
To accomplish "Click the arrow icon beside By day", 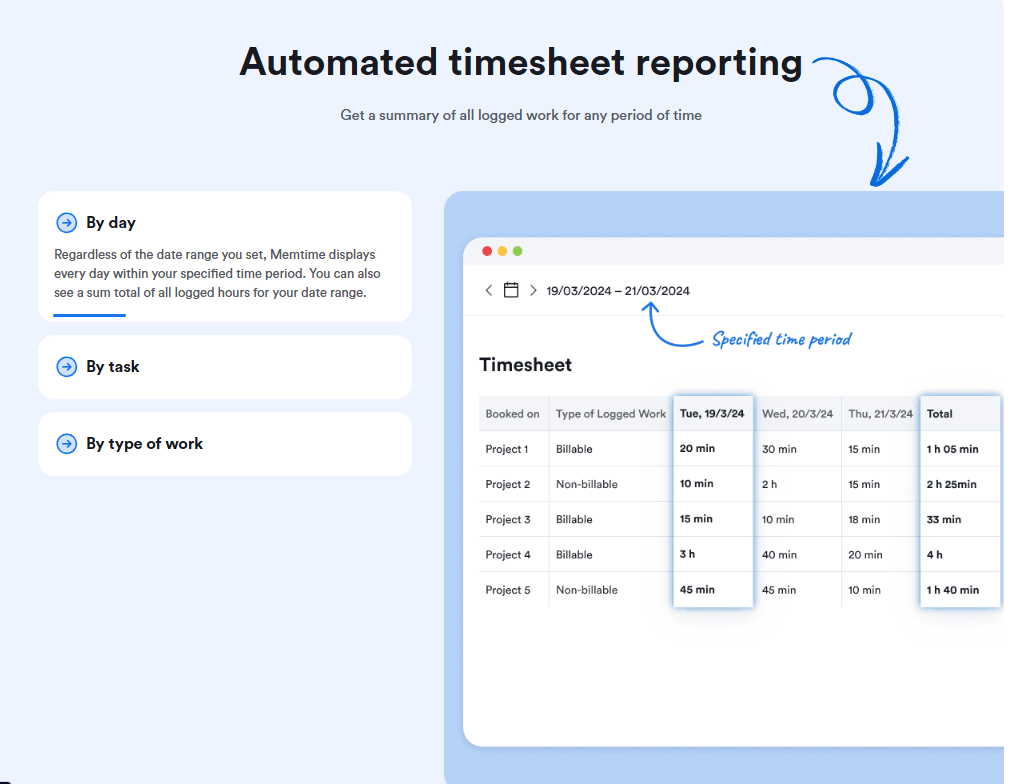I will [x=67, y=223].
